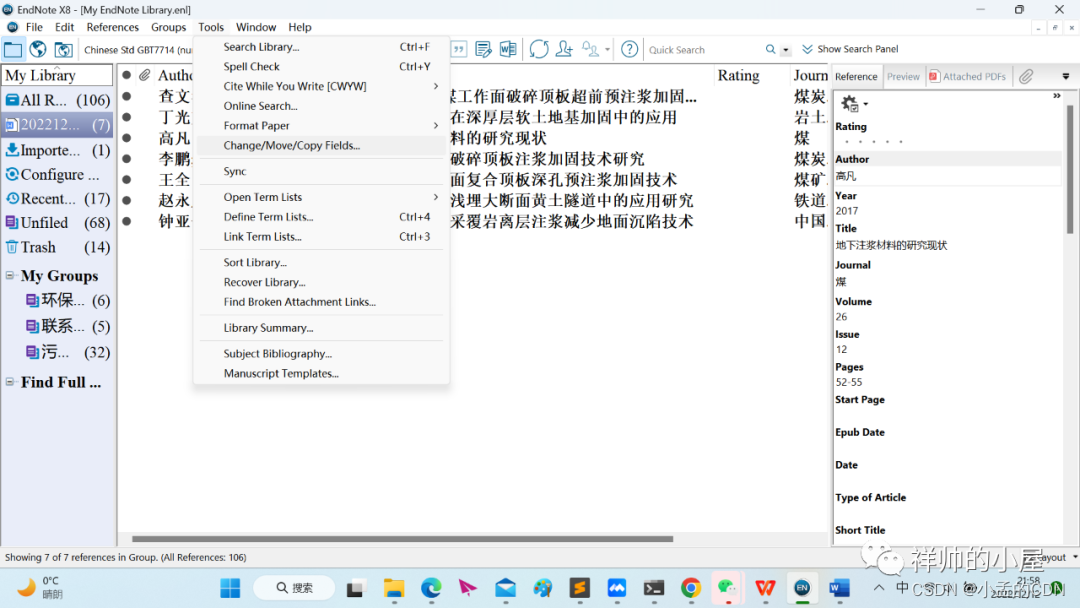Image resolution: width=1080 pixels, height=608 pixels.
Task: Click the paperclip attach file icon
Action: [x=1026, y=76]
